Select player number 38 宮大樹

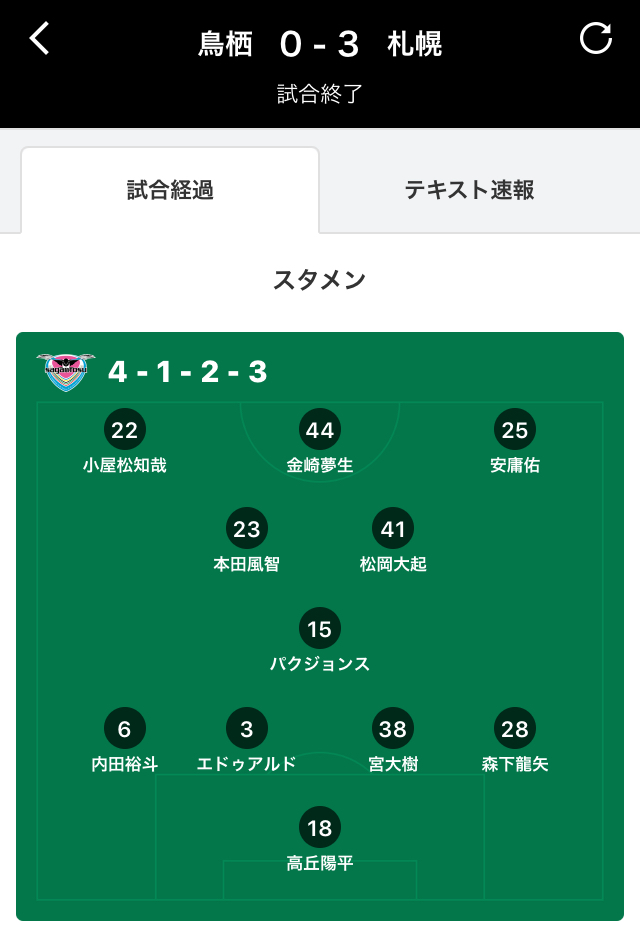(x=393, y=740)
